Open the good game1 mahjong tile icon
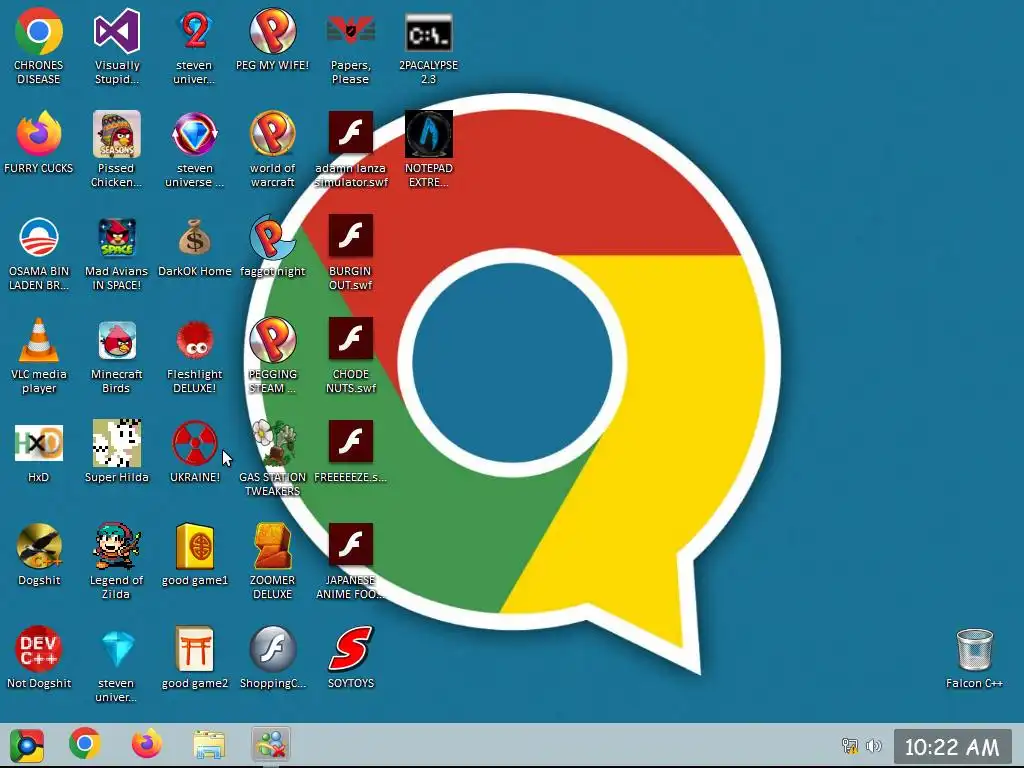Viewport: 1024px width, 768px height. coord(195,546)
